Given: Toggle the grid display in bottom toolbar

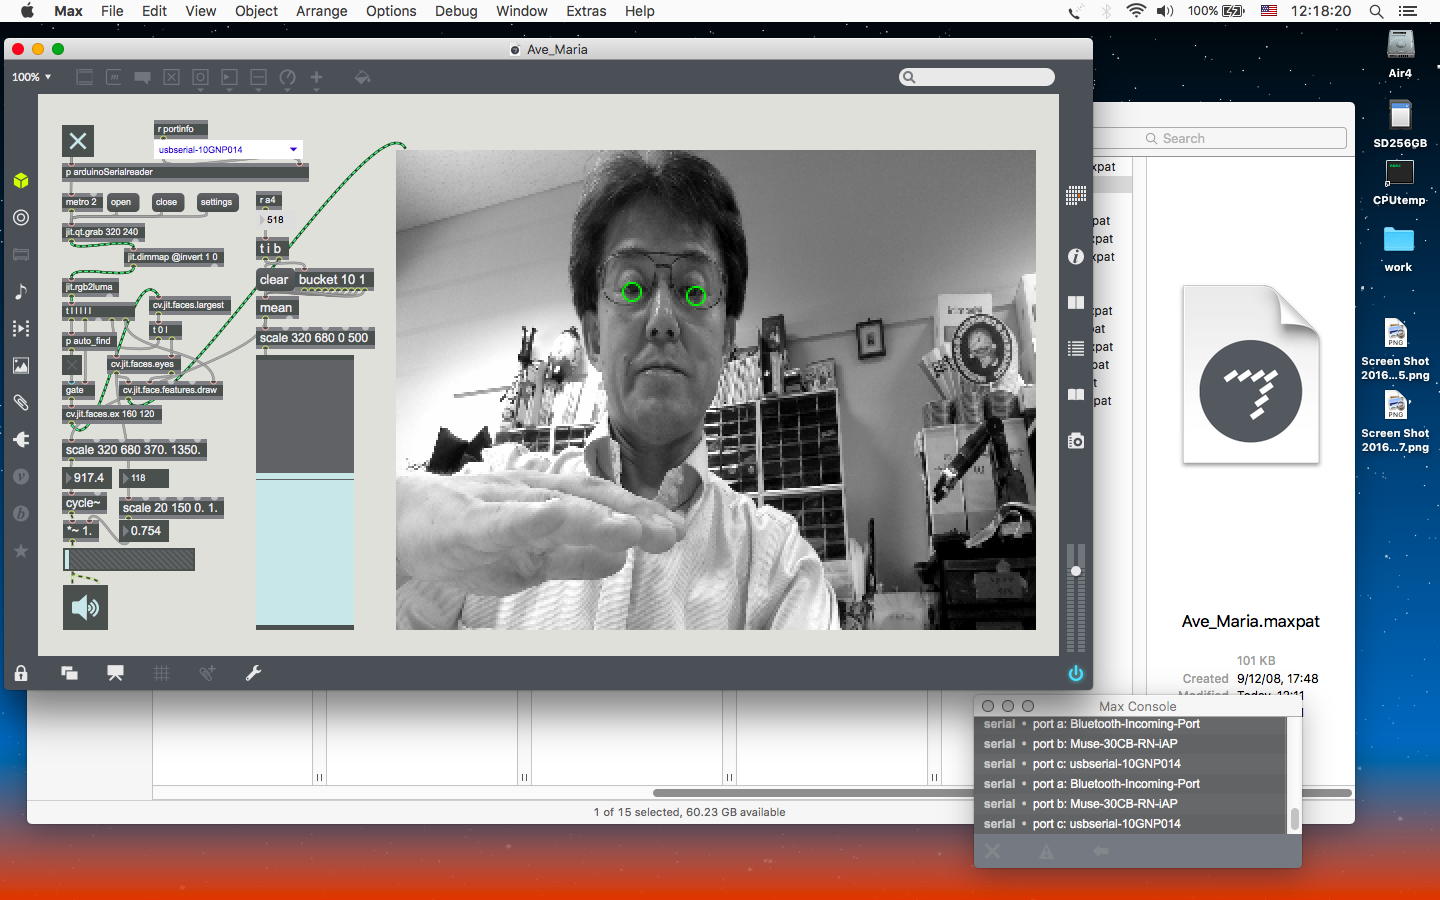Looking at the screenshot, I should [x=161, y=673].
